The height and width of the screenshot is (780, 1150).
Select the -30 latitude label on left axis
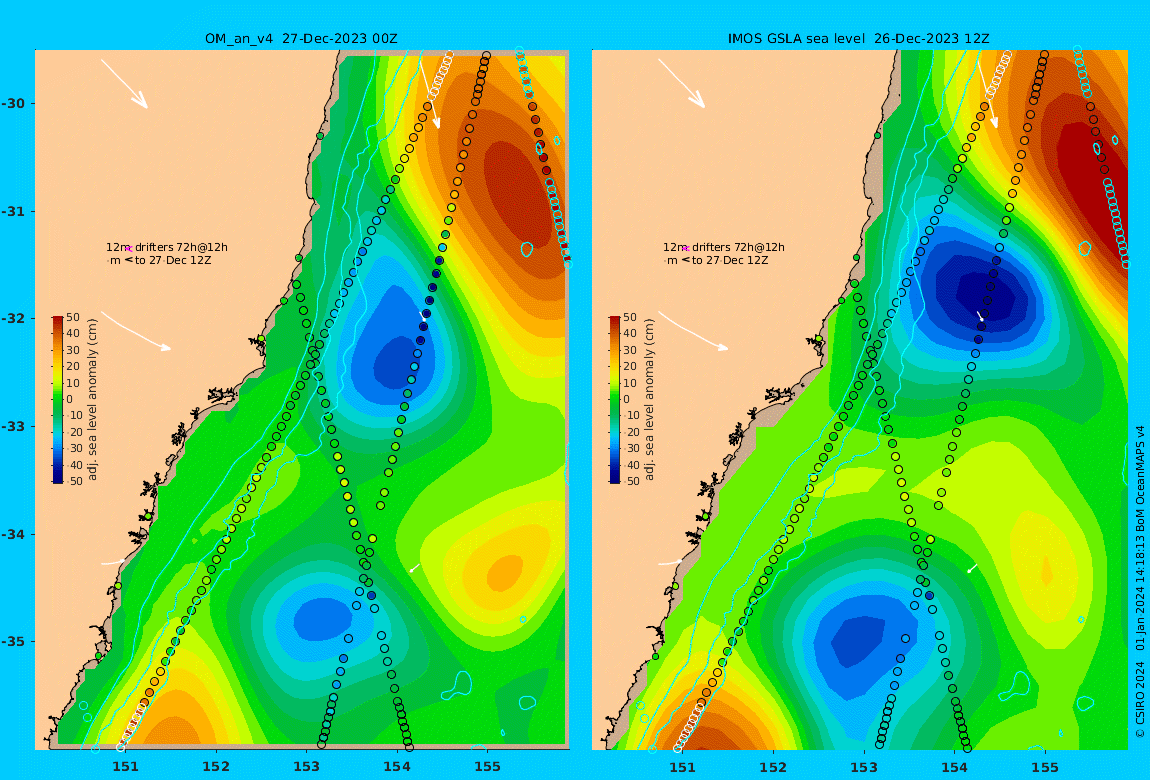(x=12, y=103)
